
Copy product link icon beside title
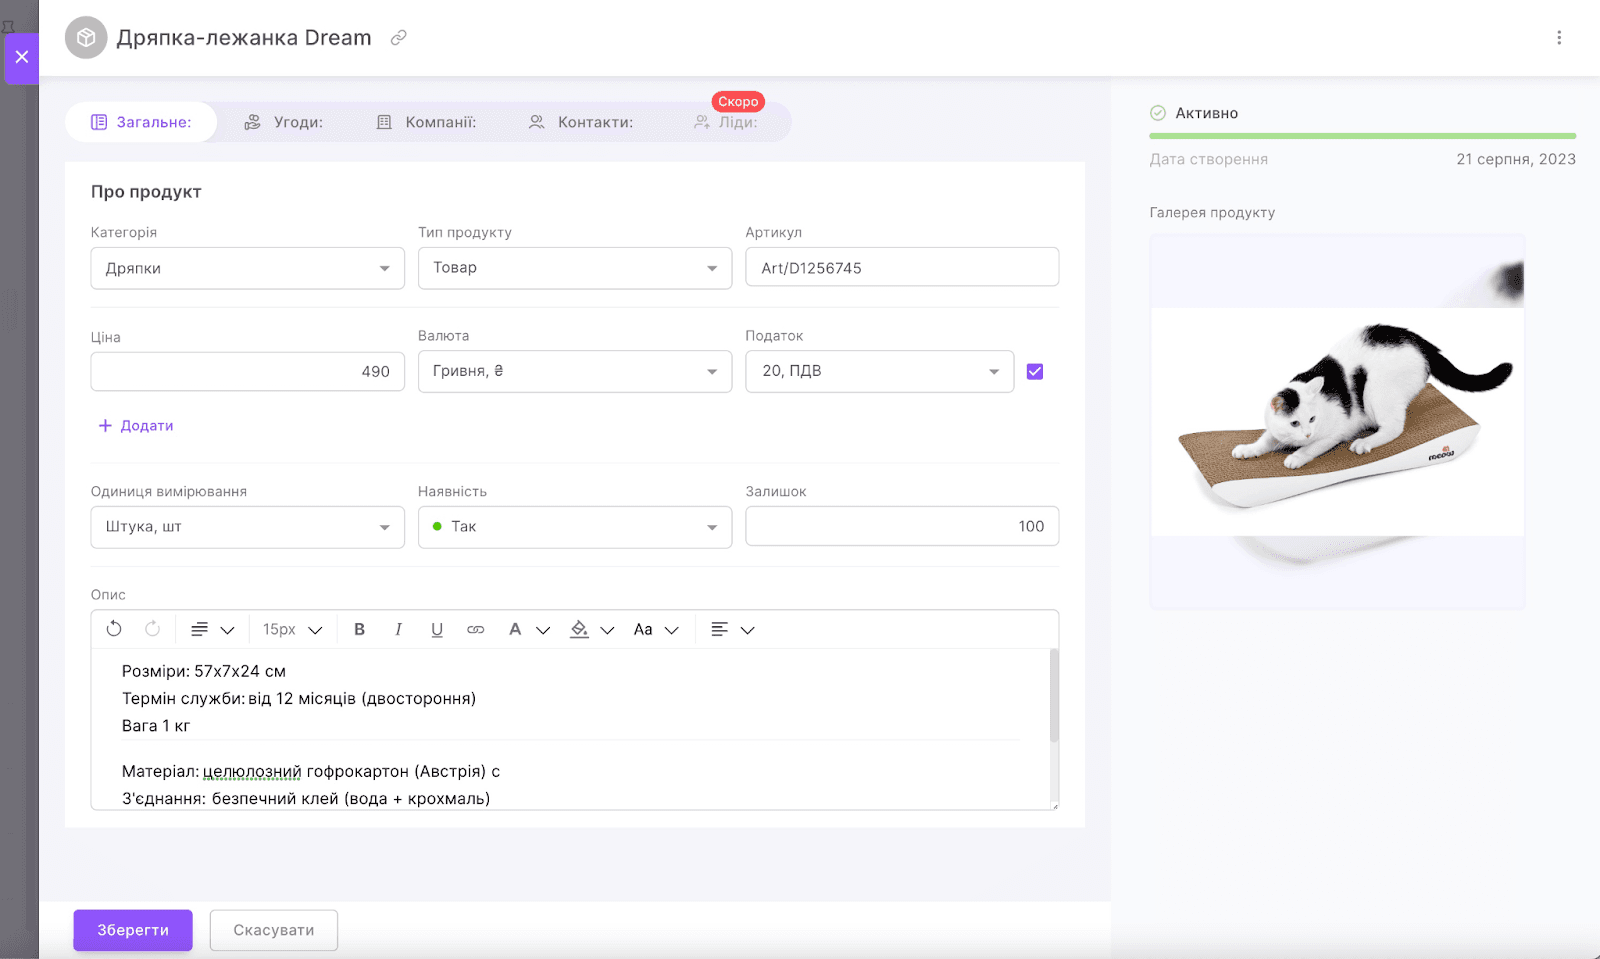pos(398,38)
